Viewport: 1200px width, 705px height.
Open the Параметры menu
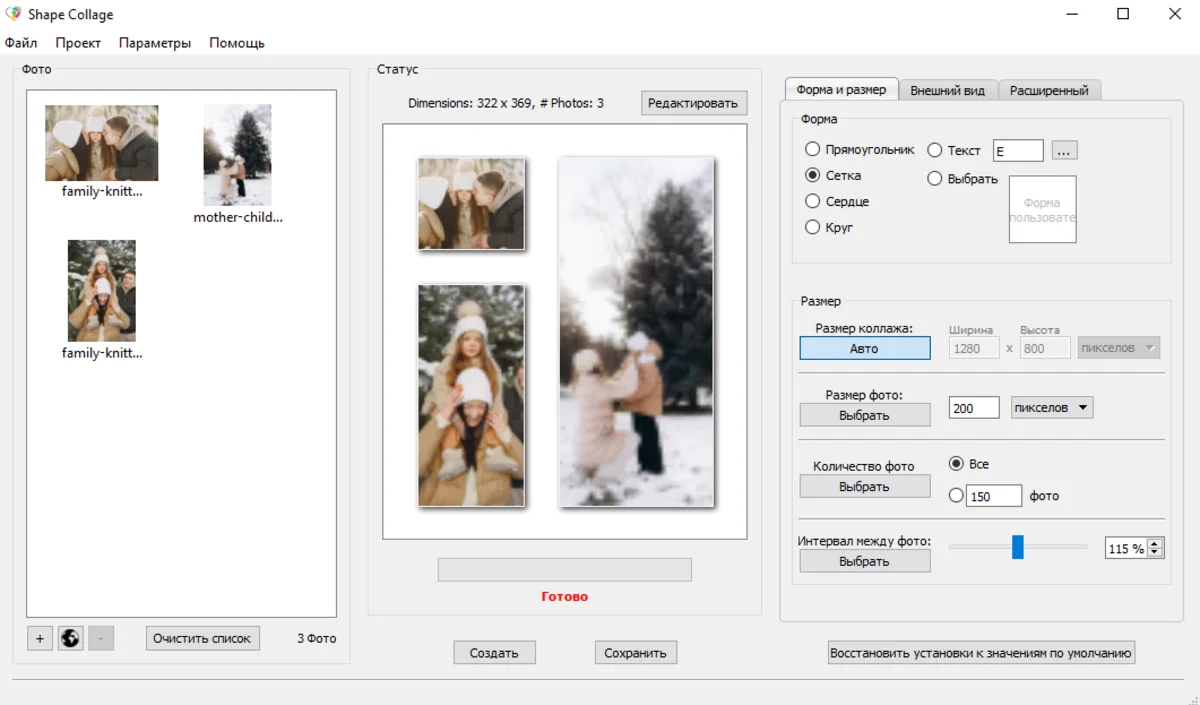154,43
